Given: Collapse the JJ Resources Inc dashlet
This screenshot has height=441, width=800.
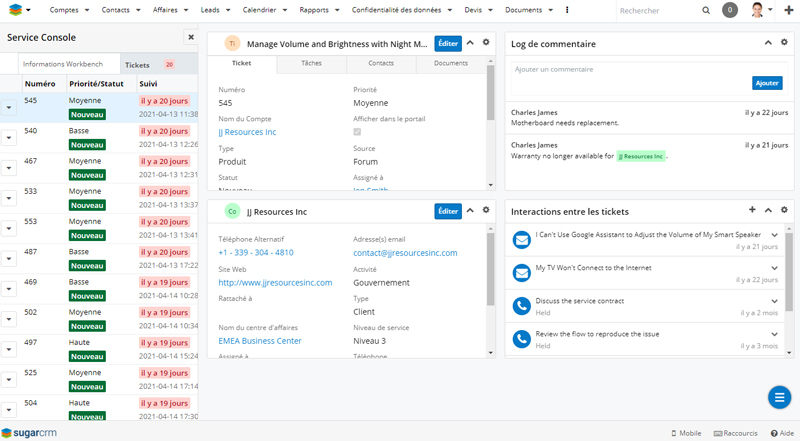Looking at the screenshot, I should [470, 210].
